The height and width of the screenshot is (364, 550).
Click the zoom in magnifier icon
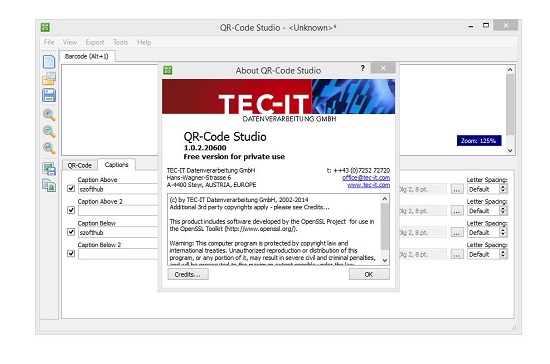pyautogui.click(x=49, y=114)
